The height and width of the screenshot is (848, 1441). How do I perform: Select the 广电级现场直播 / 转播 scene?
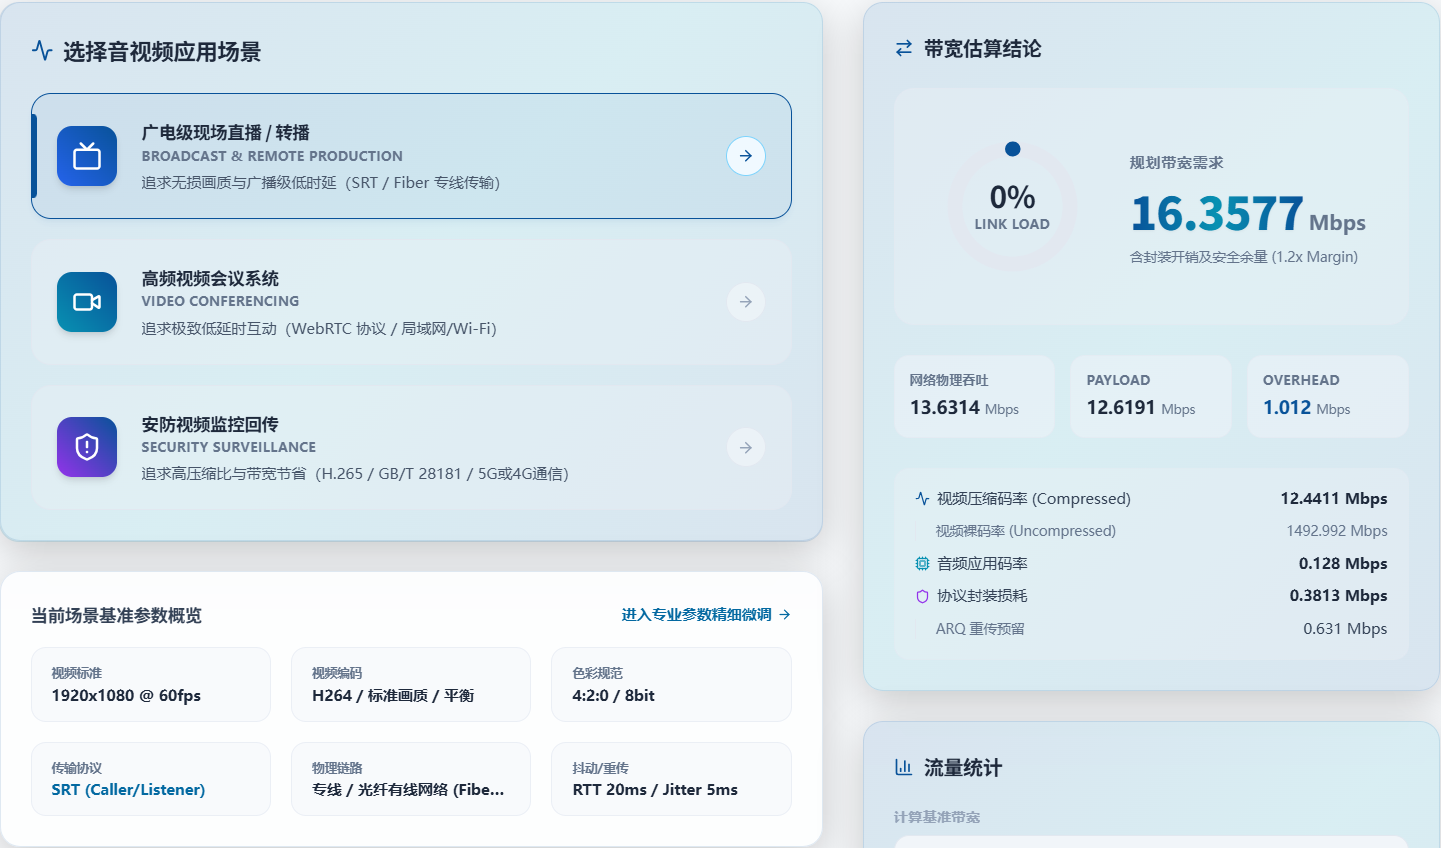coord(411,156)
